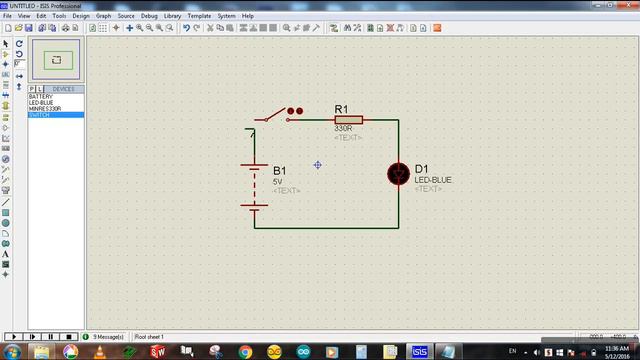The image size is (640, 360).
Task: Select SWITCH in the devices list
Action: click(x=56, y=115)
